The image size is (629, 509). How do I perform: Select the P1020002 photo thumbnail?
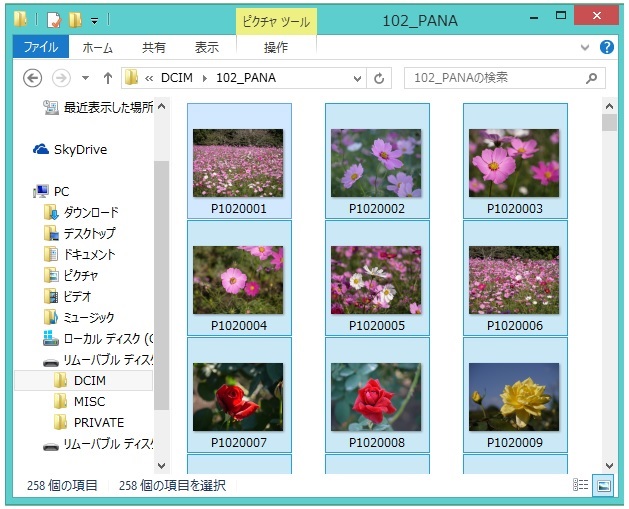click(x=377, y=161)
